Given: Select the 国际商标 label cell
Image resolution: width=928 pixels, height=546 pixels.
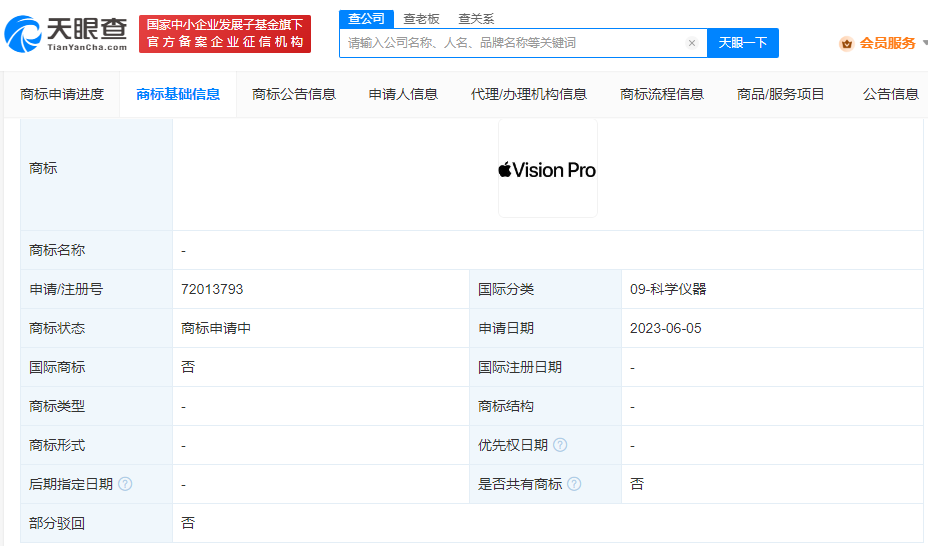Looking at the screenshot, I should (96, 367).
